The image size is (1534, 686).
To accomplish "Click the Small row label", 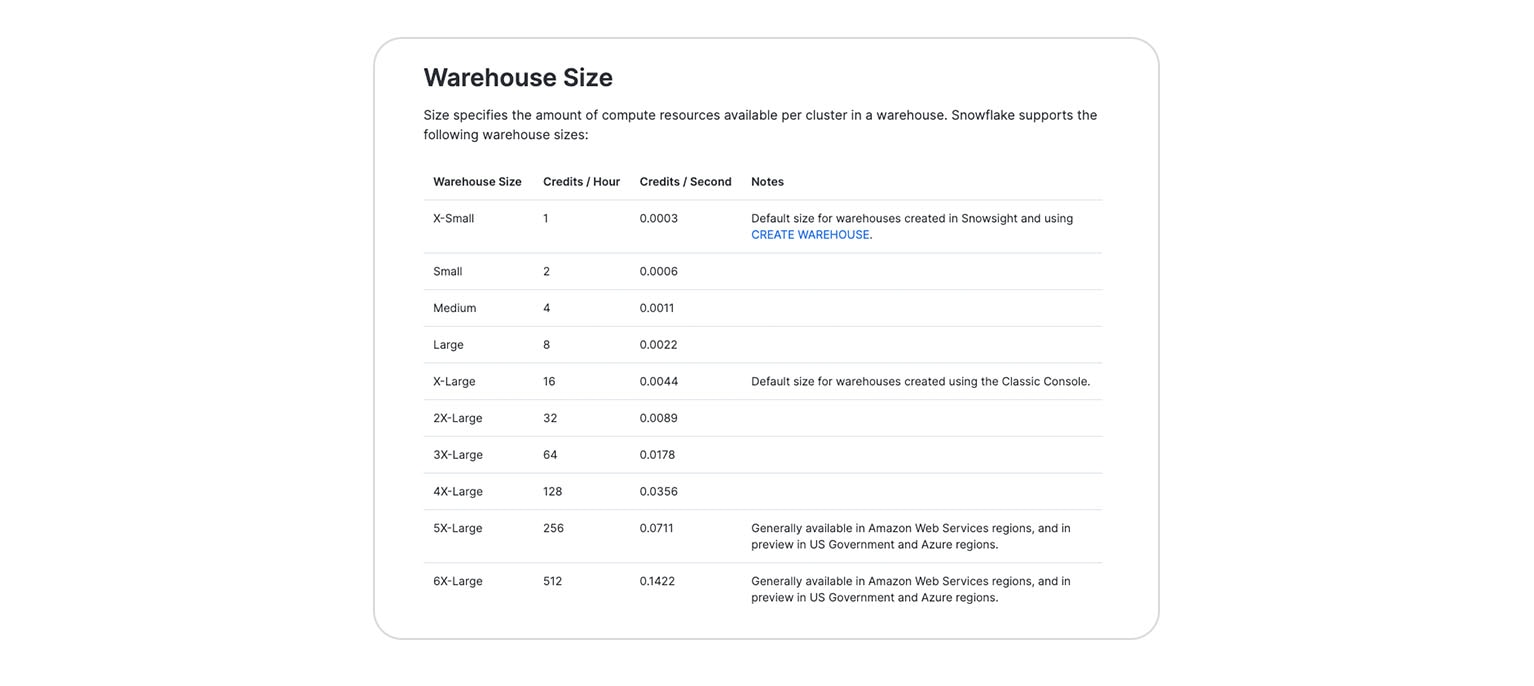I will (447, 271).
